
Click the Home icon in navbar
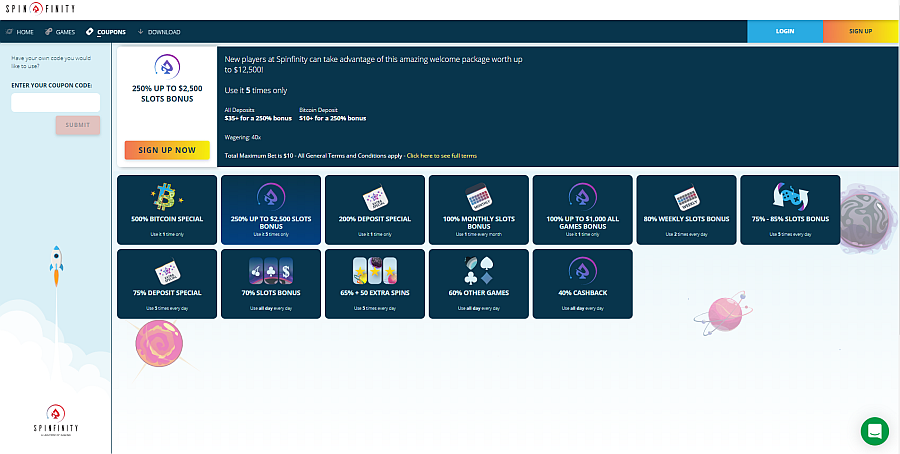click(9, 32)
